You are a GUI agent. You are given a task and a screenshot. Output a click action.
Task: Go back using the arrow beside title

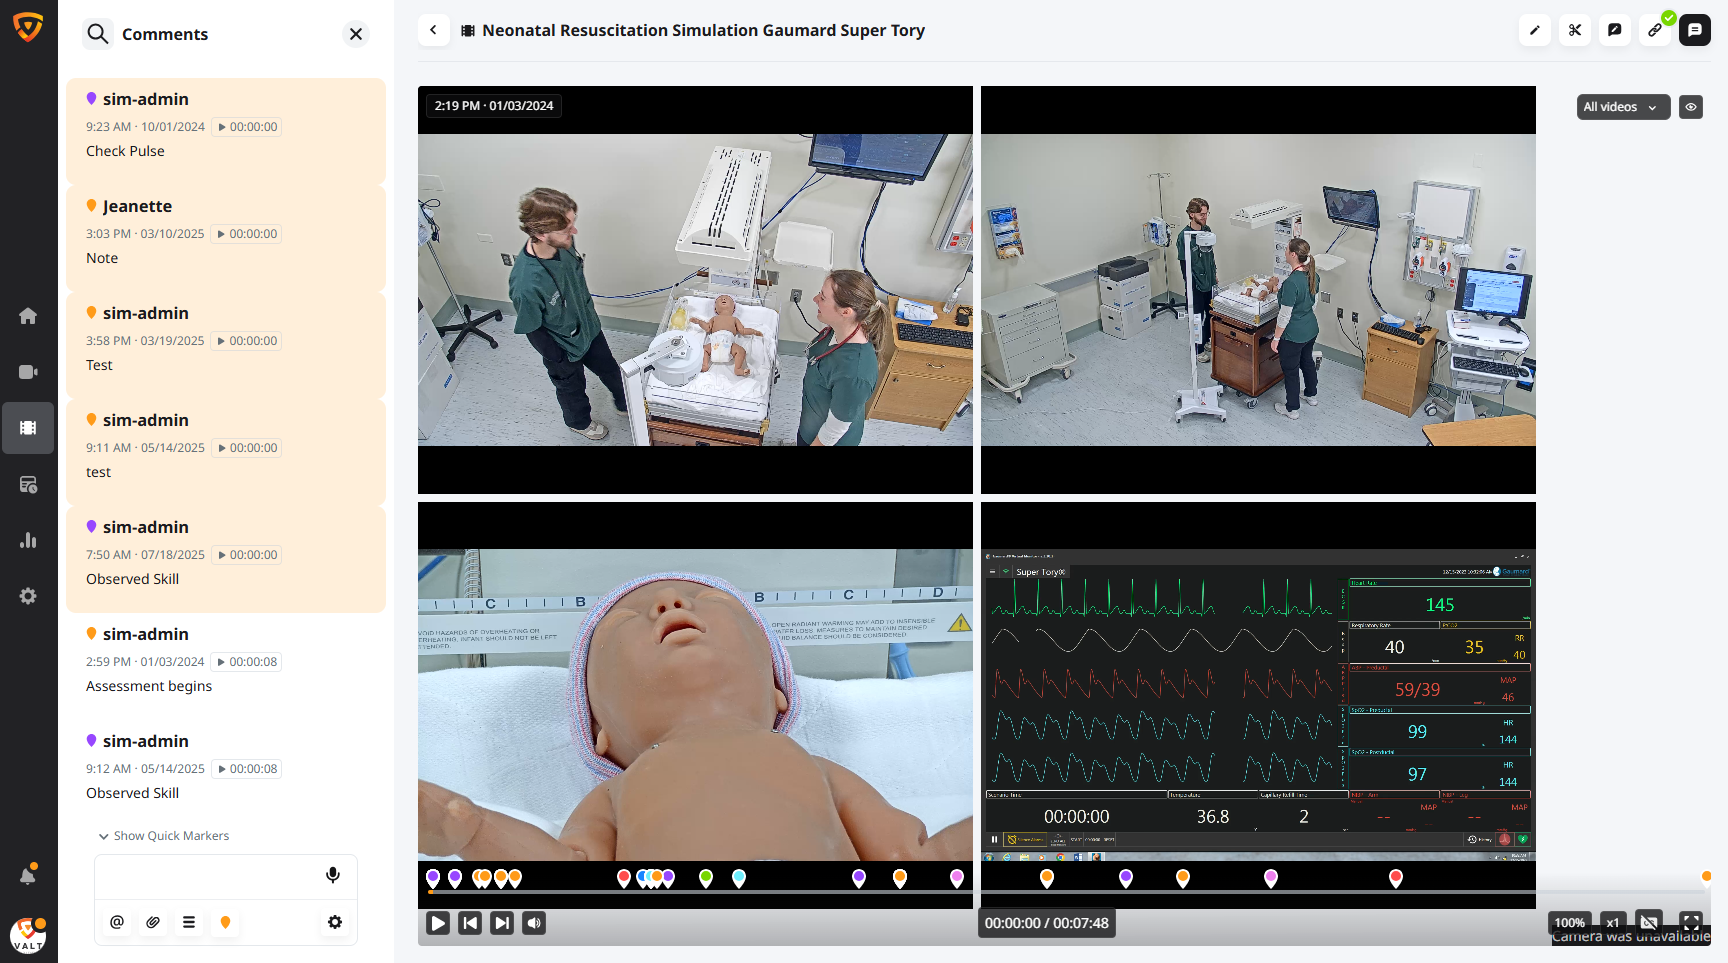[x=433, y=30]
